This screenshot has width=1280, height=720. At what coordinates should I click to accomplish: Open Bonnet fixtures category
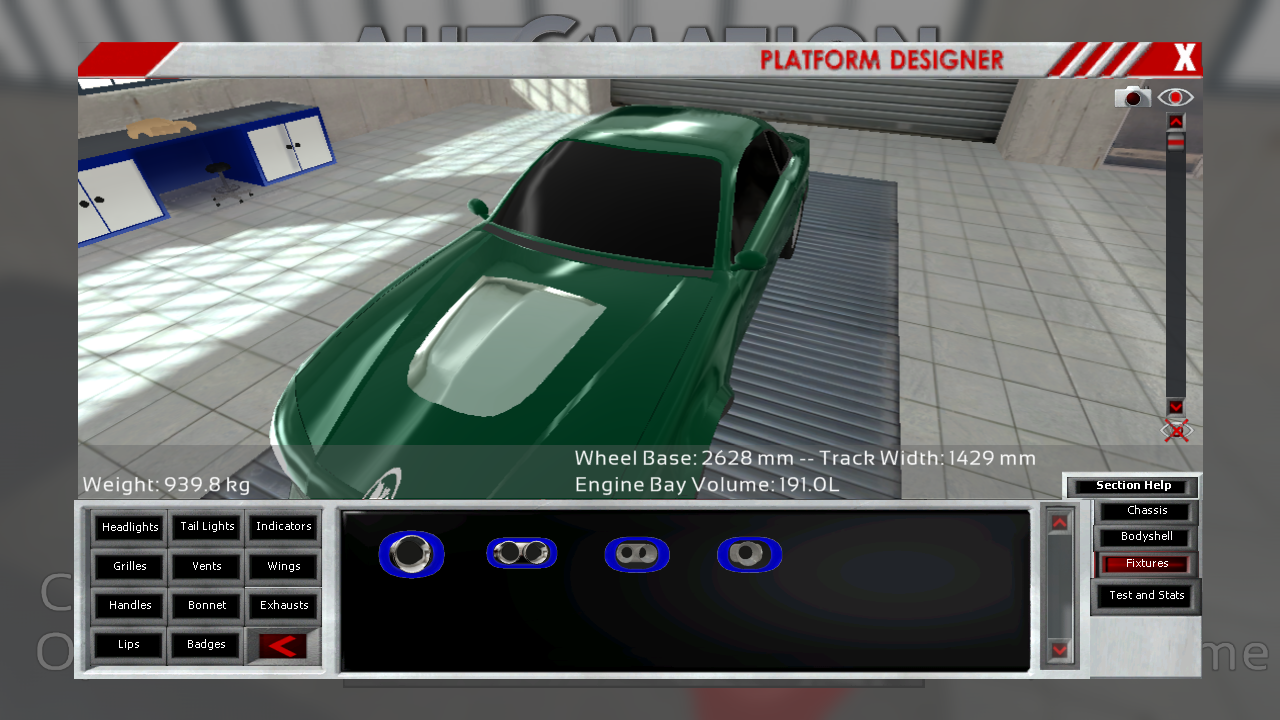click(207, 605)
